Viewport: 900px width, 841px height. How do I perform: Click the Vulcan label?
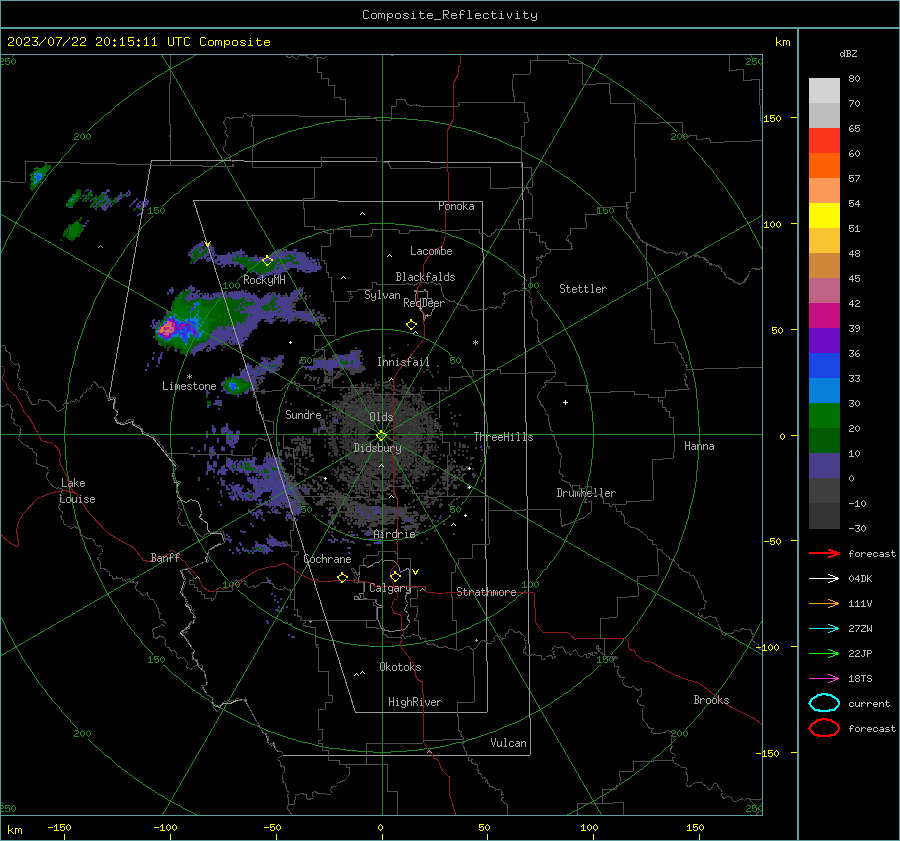(x=508, y=743)
